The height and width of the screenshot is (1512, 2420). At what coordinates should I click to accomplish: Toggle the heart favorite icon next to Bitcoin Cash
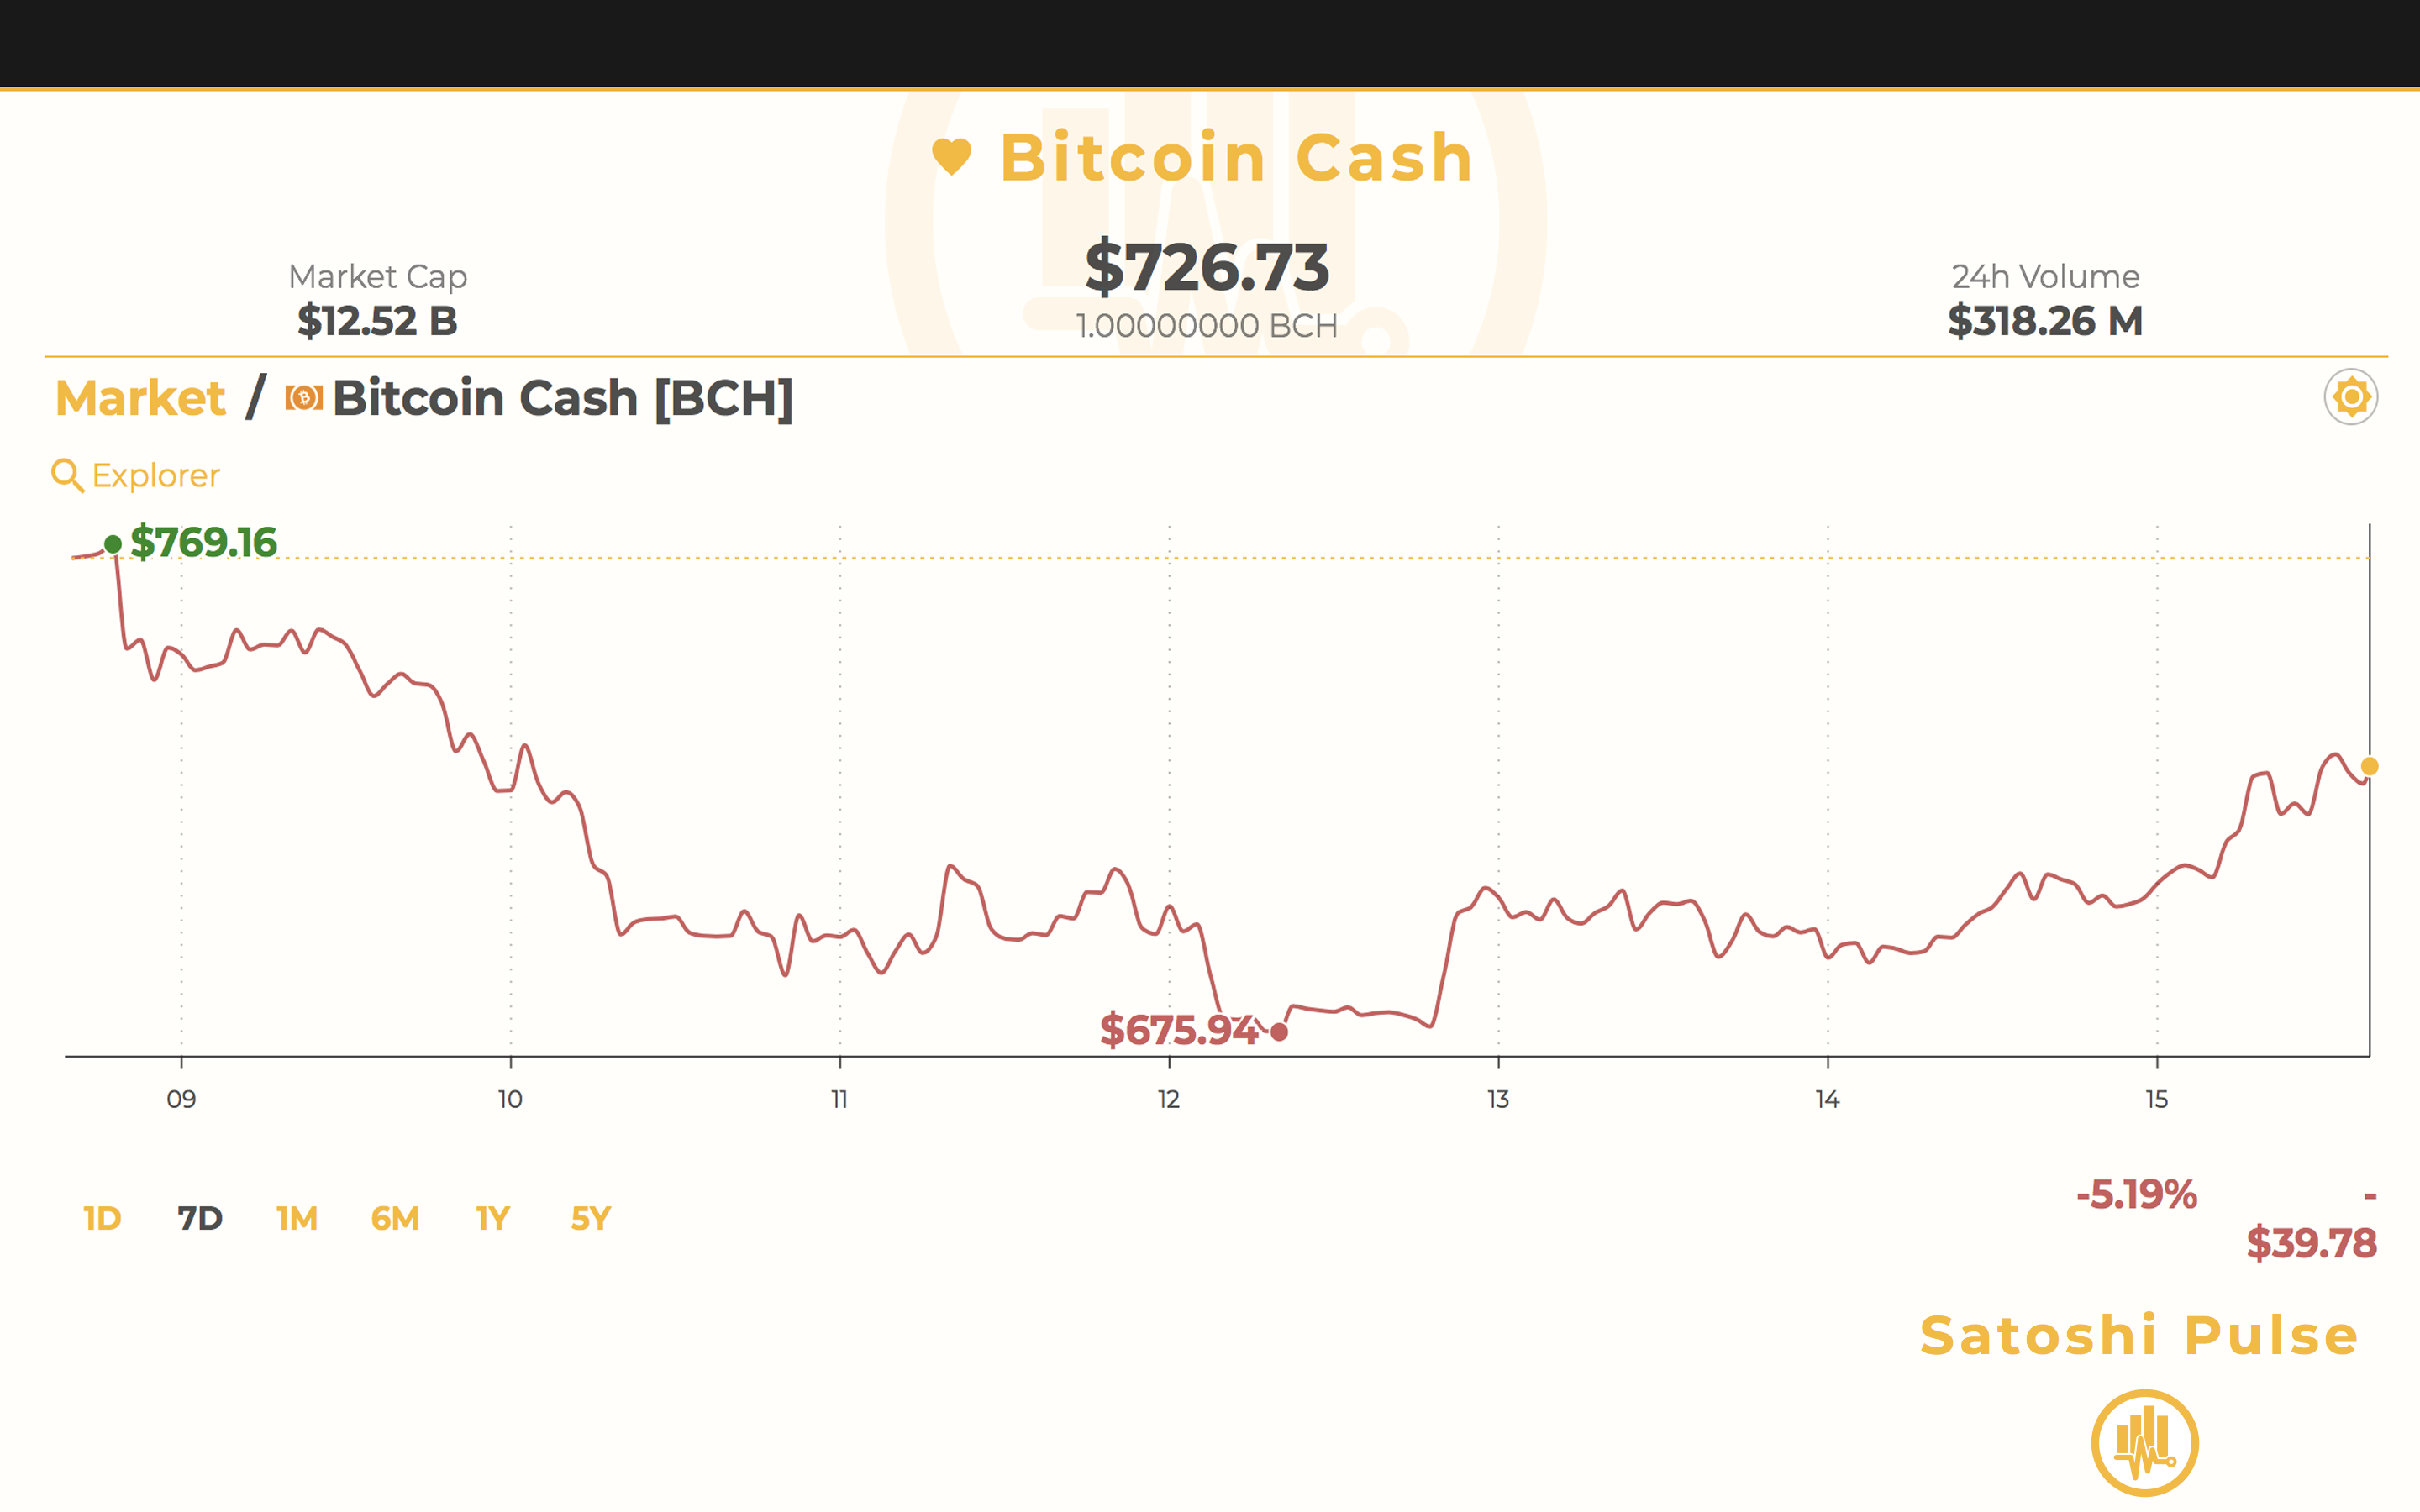click(x=952, y=155)
